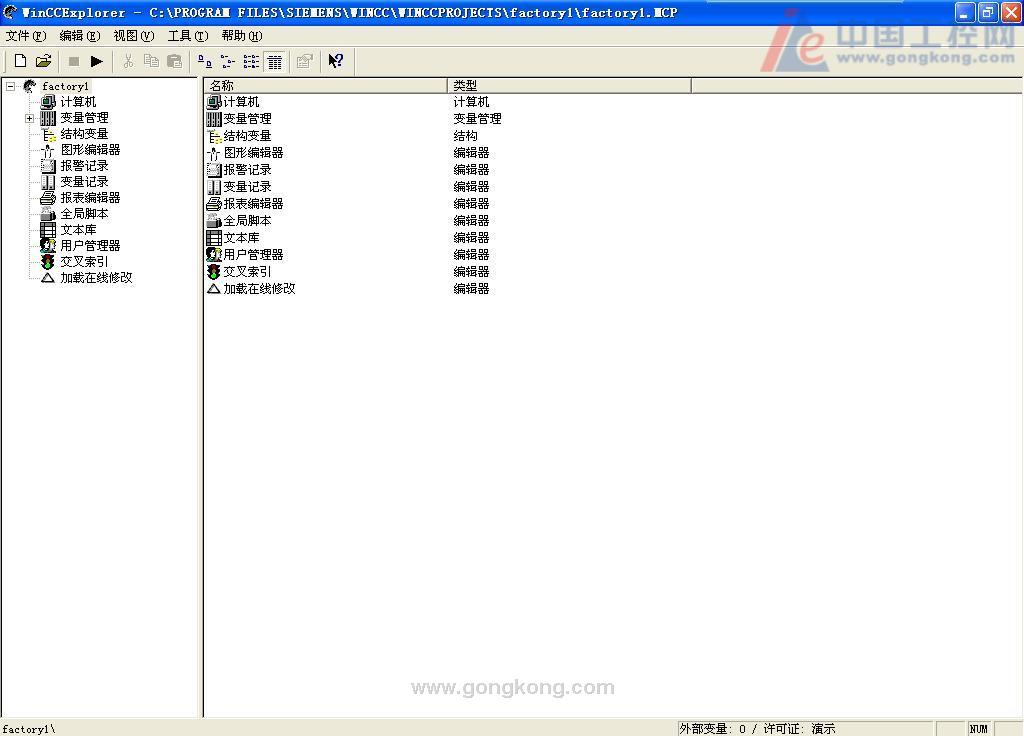This screenshot has height=736, width=1024.
Task: Switch to large icons view
Action: [204, 61]
